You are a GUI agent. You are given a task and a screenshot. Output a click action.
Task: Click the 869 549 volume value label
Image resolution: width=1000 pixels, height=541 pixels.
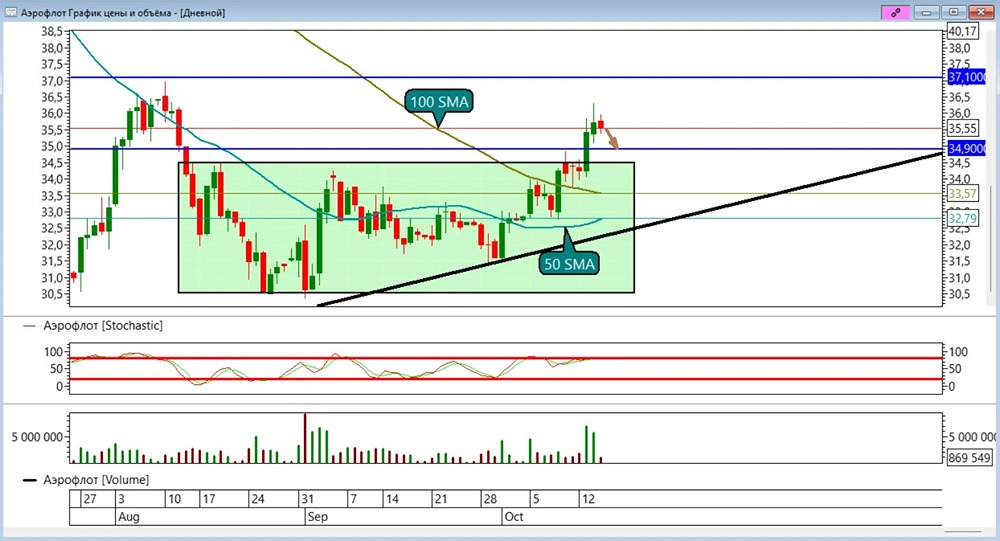(x=969, y=457)
